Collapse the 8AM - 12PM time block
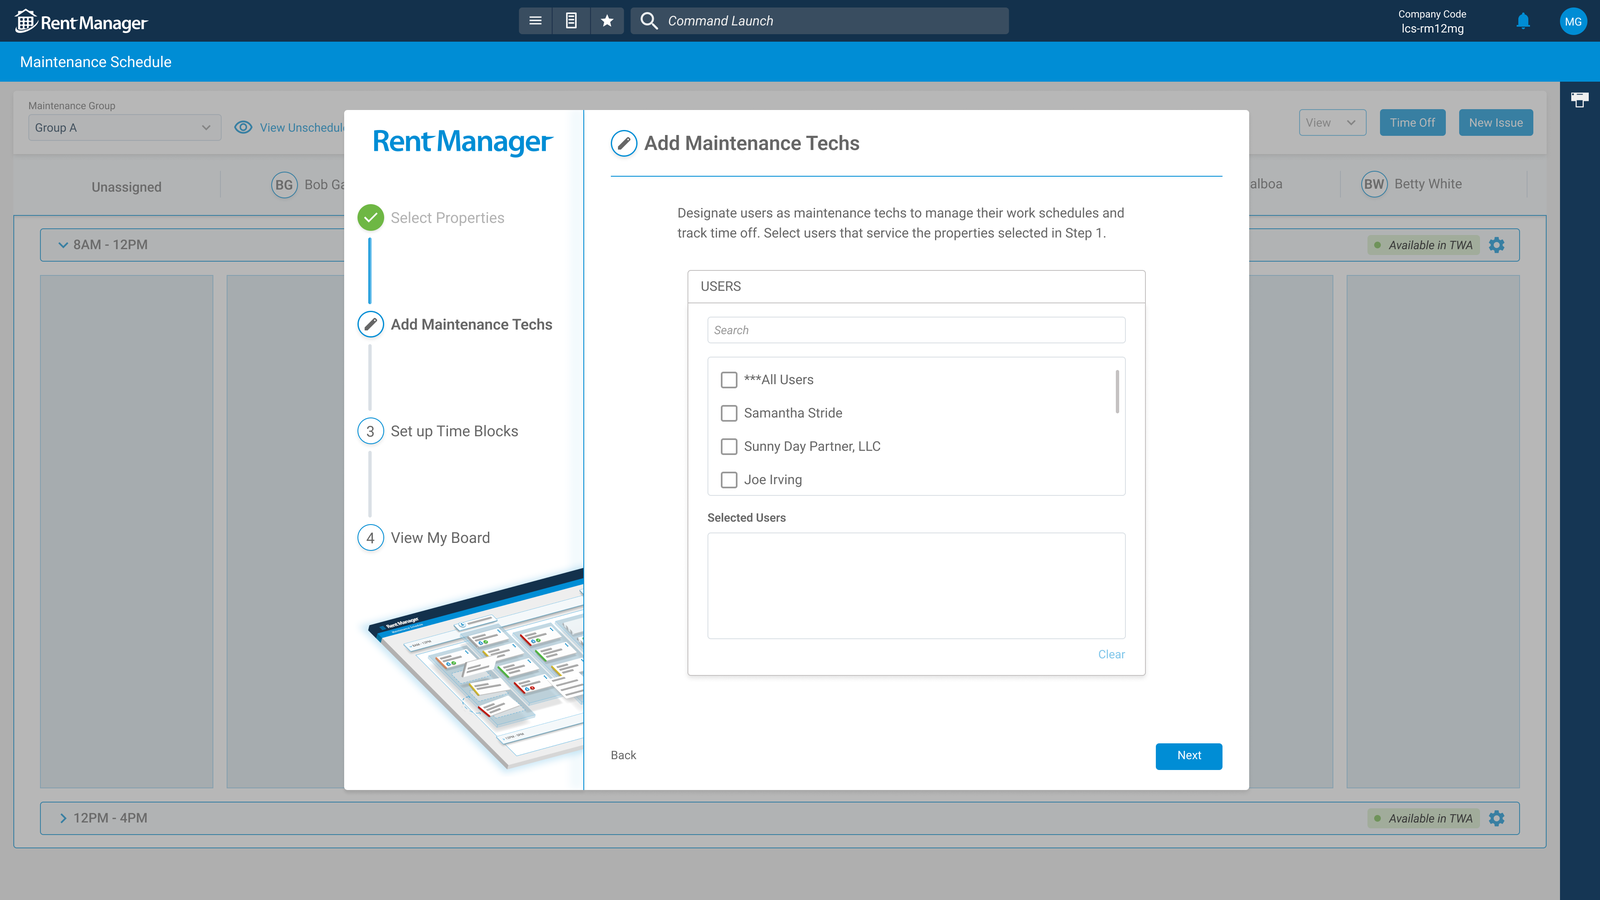Viewport: 1600px width, 900px height. [x=63, y=245]
